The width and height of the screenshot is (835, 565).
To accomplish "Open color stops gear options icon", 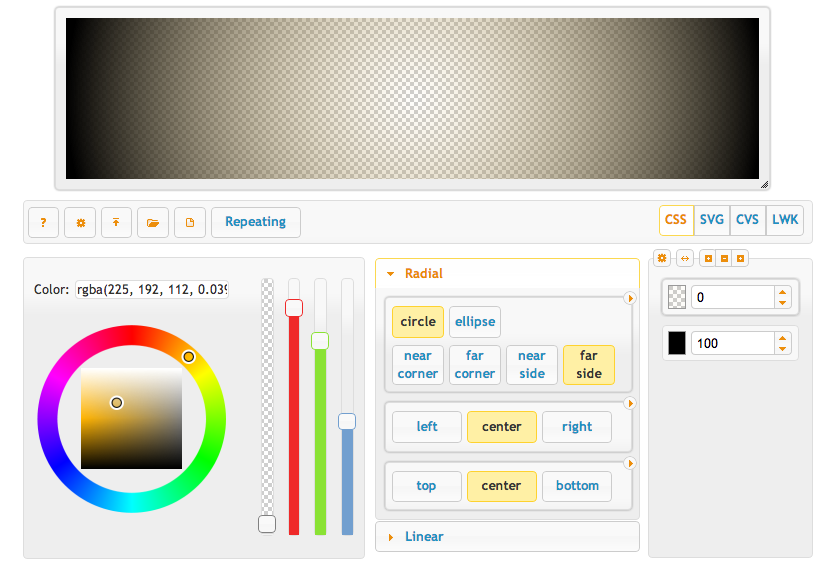I will point(662,258).
